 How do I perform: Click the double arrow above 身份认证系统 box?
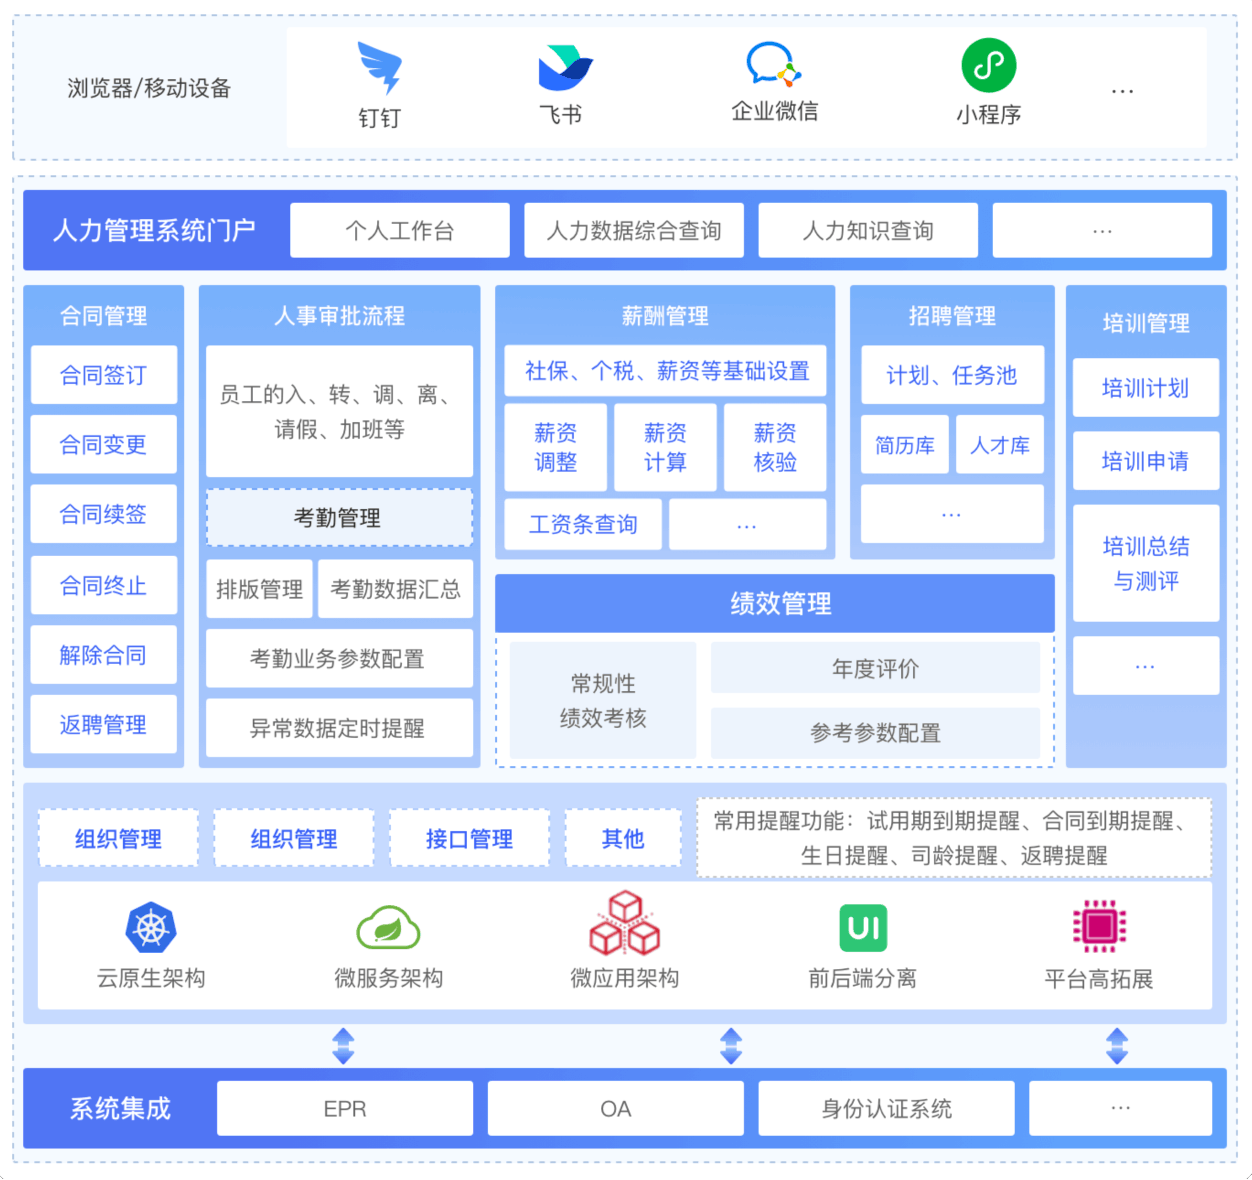pyautogui.click(x=731, y=1045)
